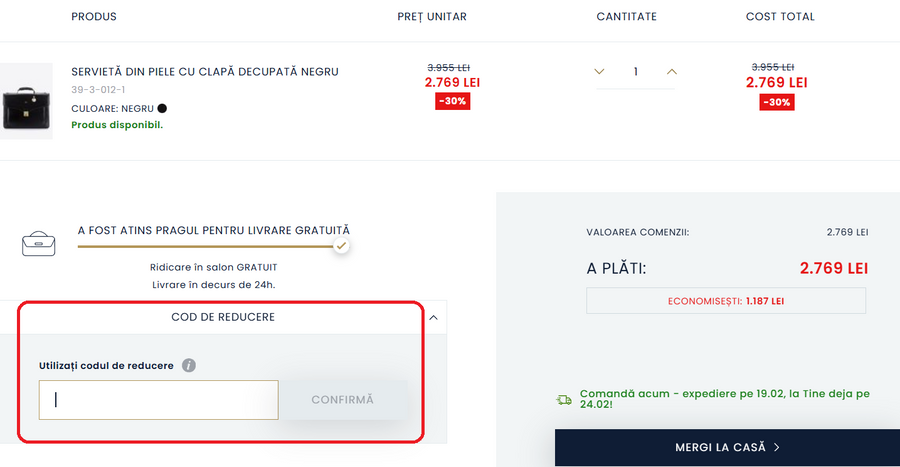Decrease quantity with the down chevron
The width and height of the screenshot is (900, 467).
pos(599,72)
